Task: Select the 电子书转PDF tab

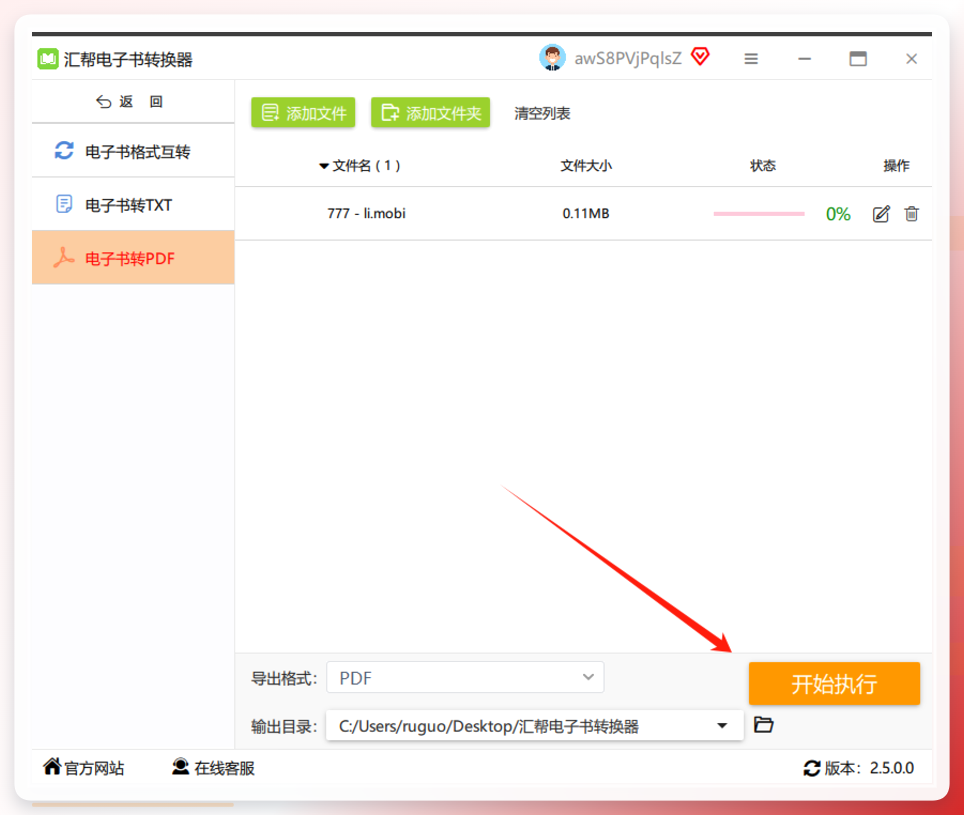Action: pyautogui.click(x=133, y=258)
